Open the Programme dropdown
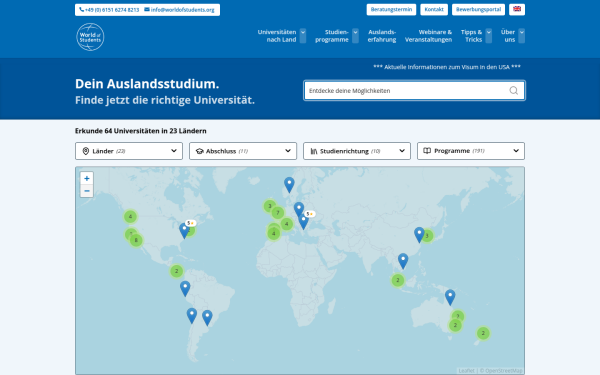 [x=471, y=151]
